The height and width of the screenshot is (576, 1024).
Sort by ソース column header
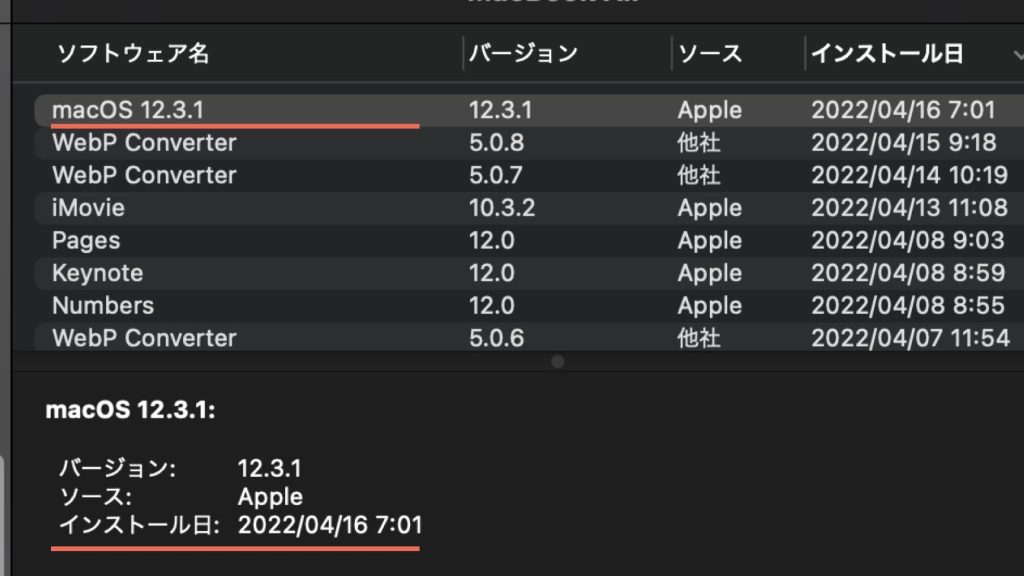tap(710, 54)
